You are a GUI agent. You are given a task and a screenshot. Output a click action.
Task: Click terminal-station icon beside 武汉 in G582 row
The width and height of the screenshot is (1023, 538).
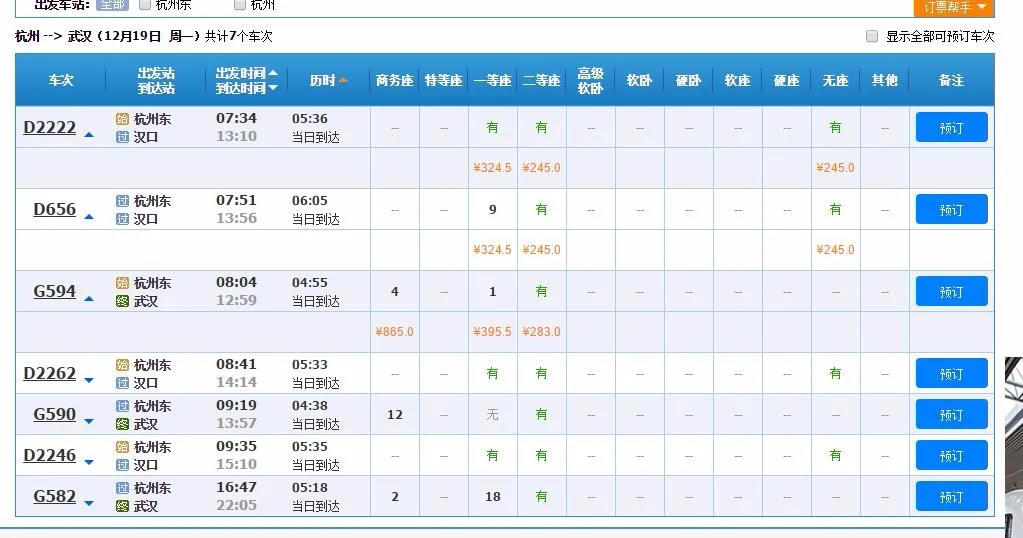pyautogui.click(x=122, y=507)
